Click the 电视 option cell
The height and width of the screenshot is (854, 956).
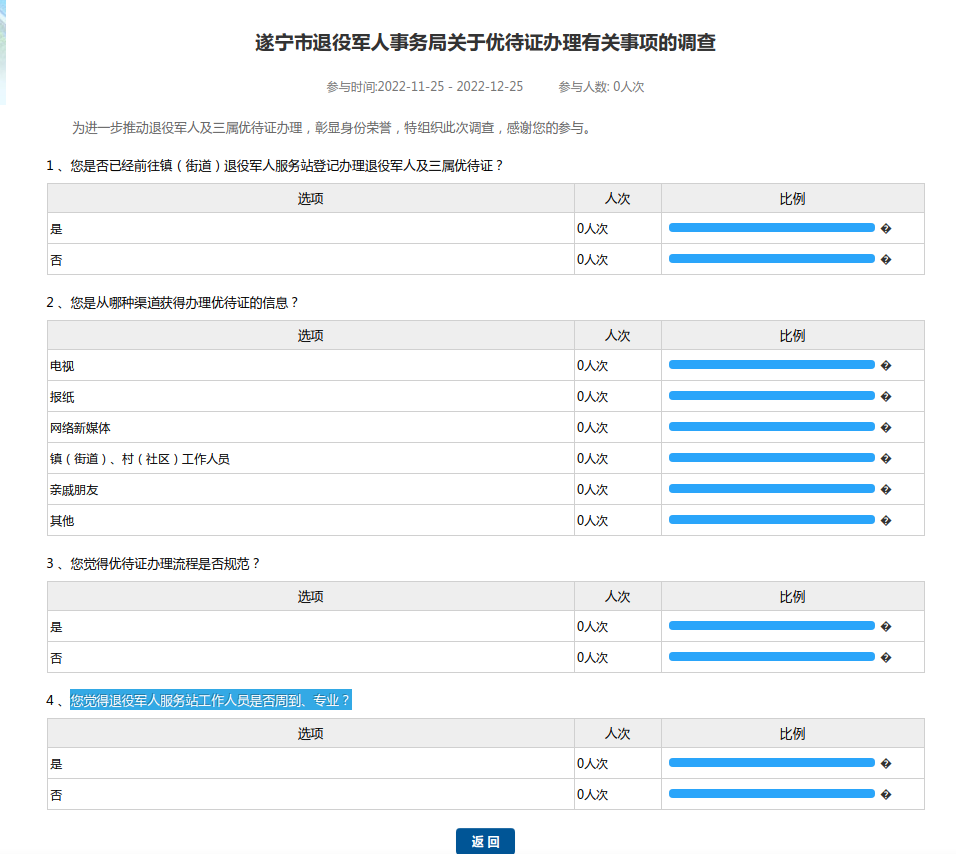[62, 366]
